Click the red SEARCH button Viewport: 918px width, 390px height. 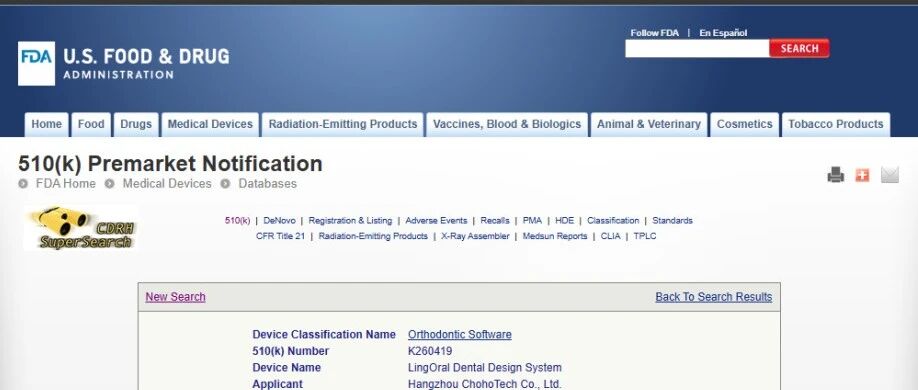coord(799,48)
